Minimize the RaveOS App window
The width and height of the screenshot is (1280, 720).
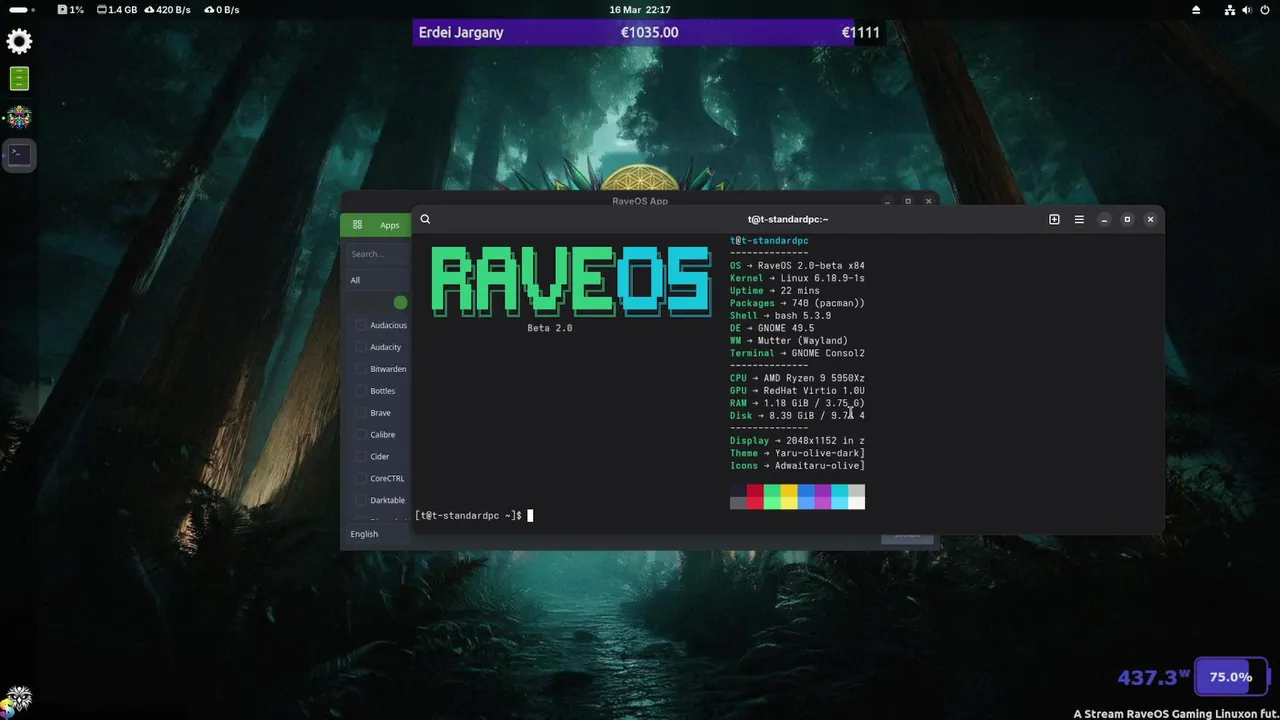(886, 201)
